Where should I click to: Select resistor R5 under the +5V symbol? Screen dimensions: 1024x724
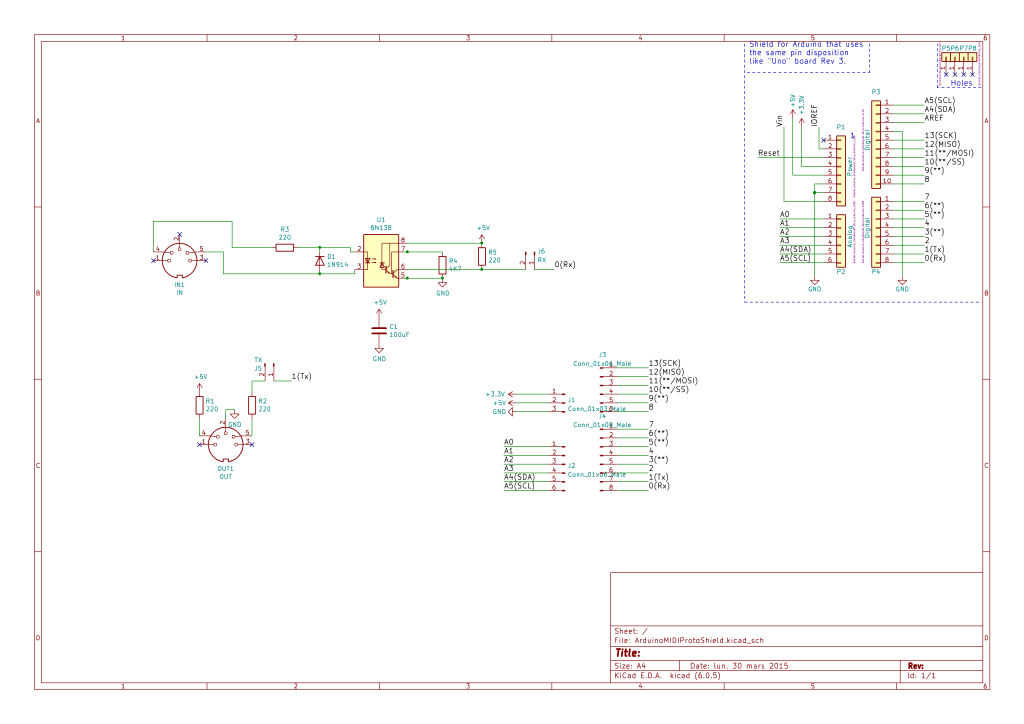coord(482,257)
